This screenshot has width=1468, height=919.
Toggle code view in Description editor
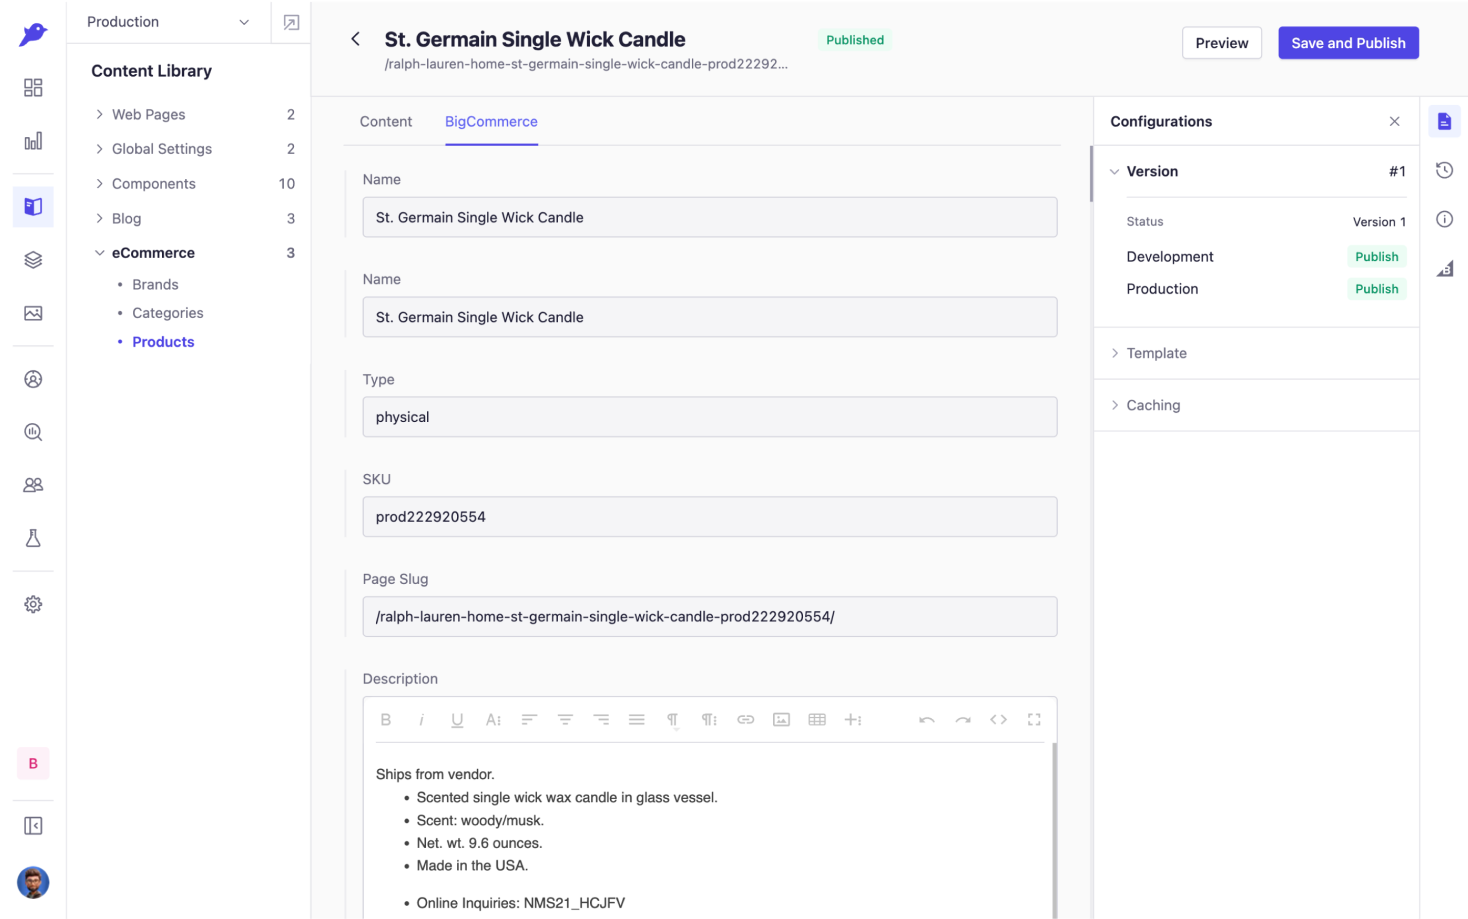click(x=998, y=720)
